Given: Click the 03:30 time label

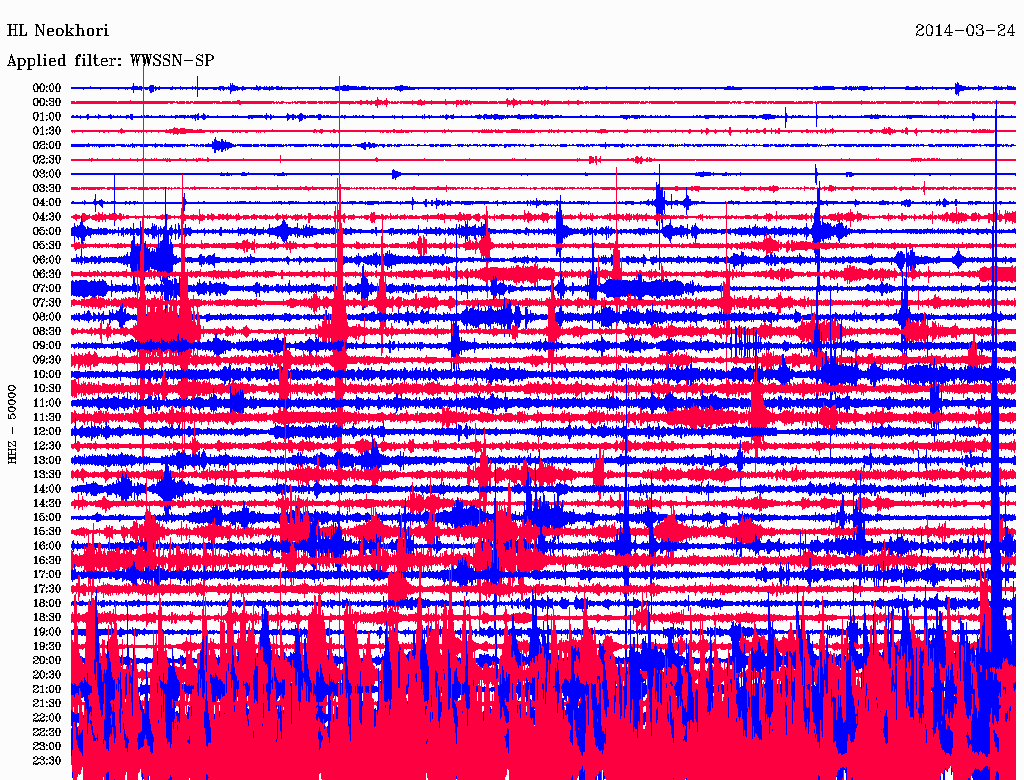Looking at the screenshot, I should 47,188.
